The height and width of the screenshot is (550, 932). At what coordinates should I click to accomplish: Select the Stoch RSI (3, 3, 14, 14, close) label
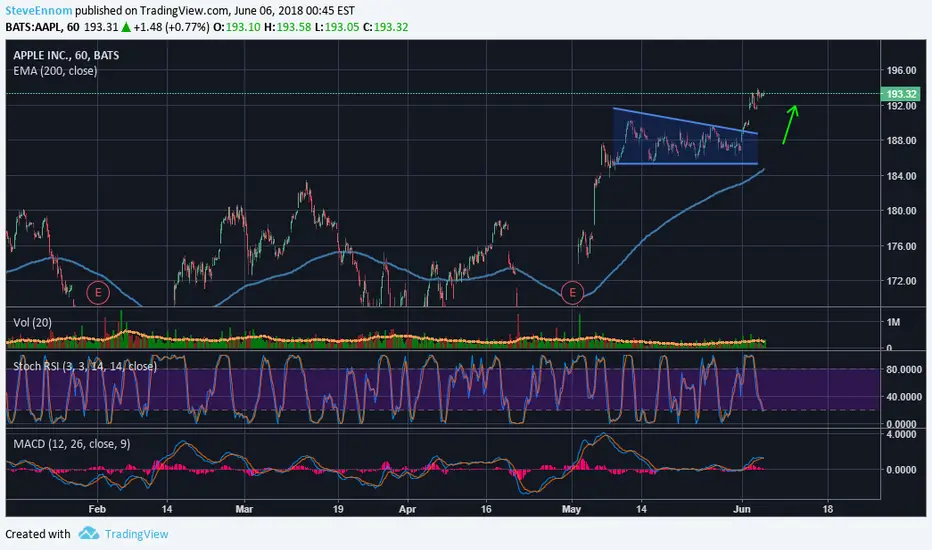point(85,366)
